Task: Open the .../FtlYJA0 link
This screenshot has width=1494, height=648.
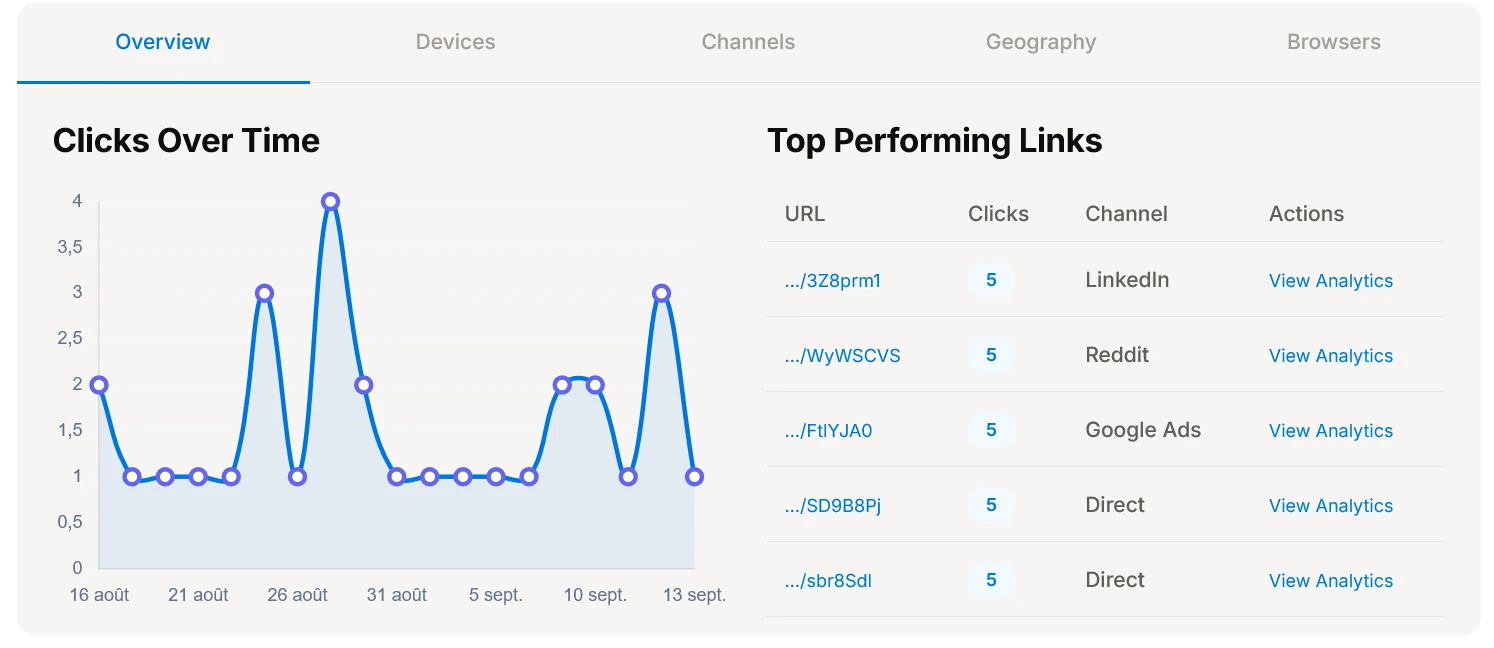Action: (829, 431)
